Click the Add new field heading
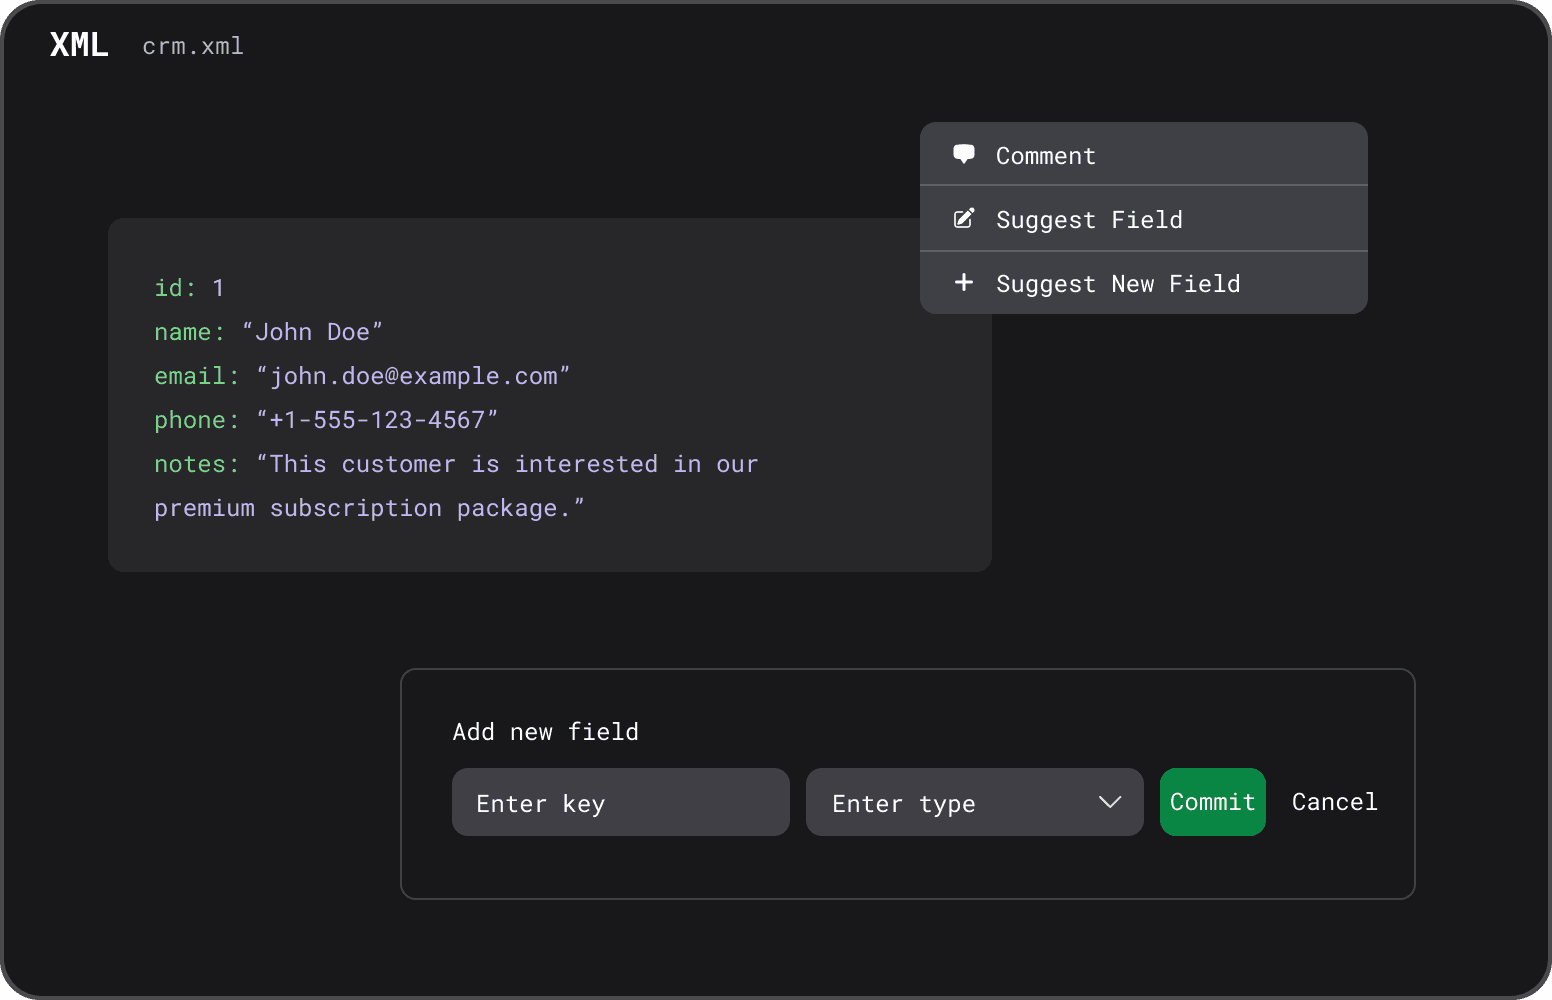Image resolution: width=1552 pixels, height=1000 pixels. coord(545,731)
